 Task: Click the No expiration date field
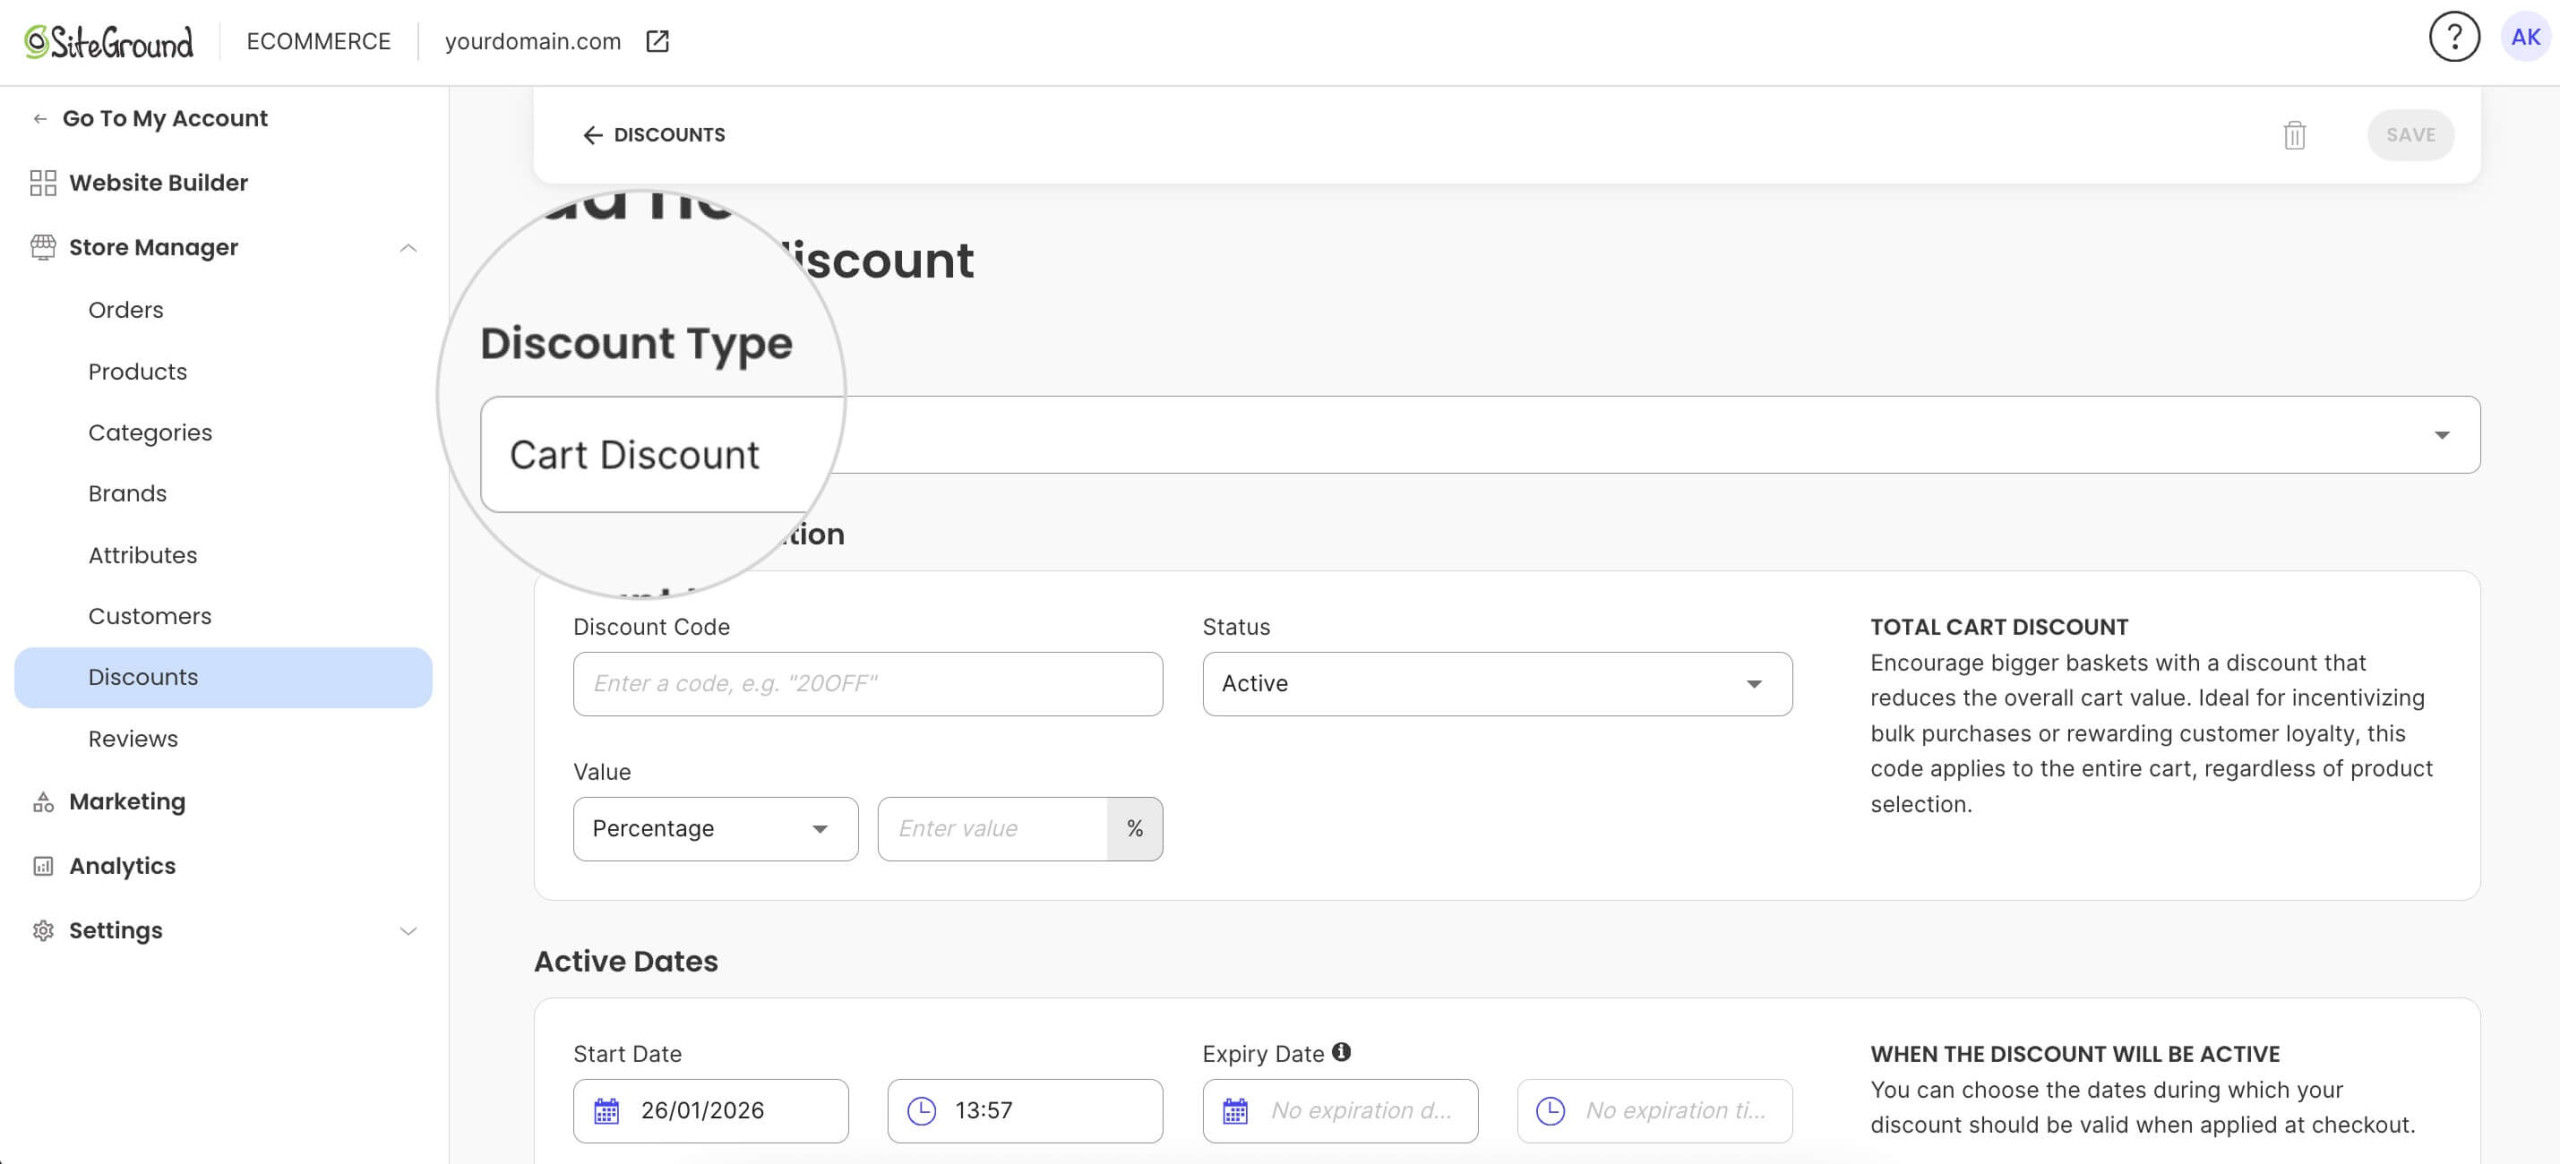point(1340,1111)
